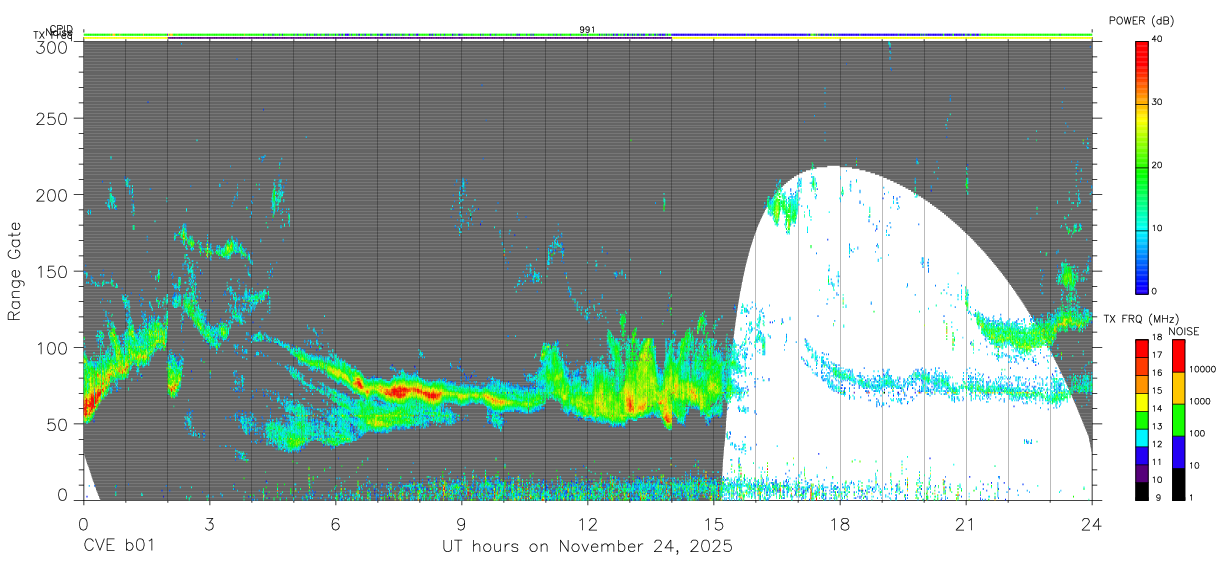Viewport: 1228px width, 567px height.
Task: Click the 10000 label on NOISE scale
Action: [1202, 370]
